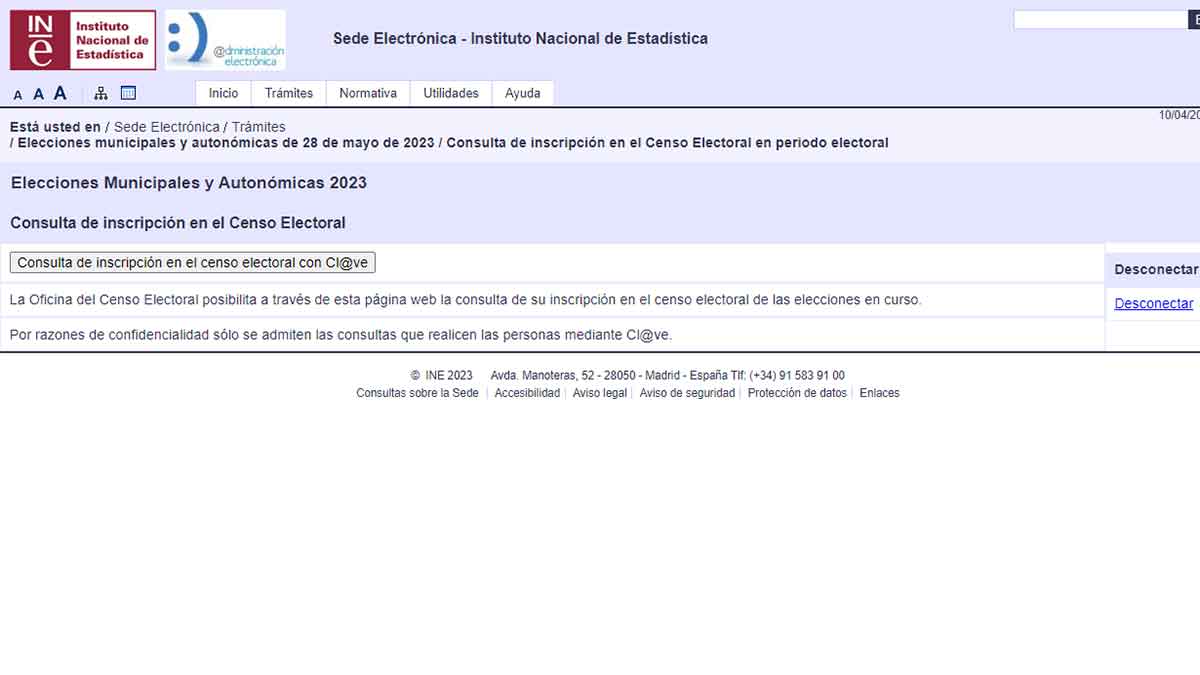Open the Ayuda tab
This screenshot has width=1200, height=675.
[521, 92]
